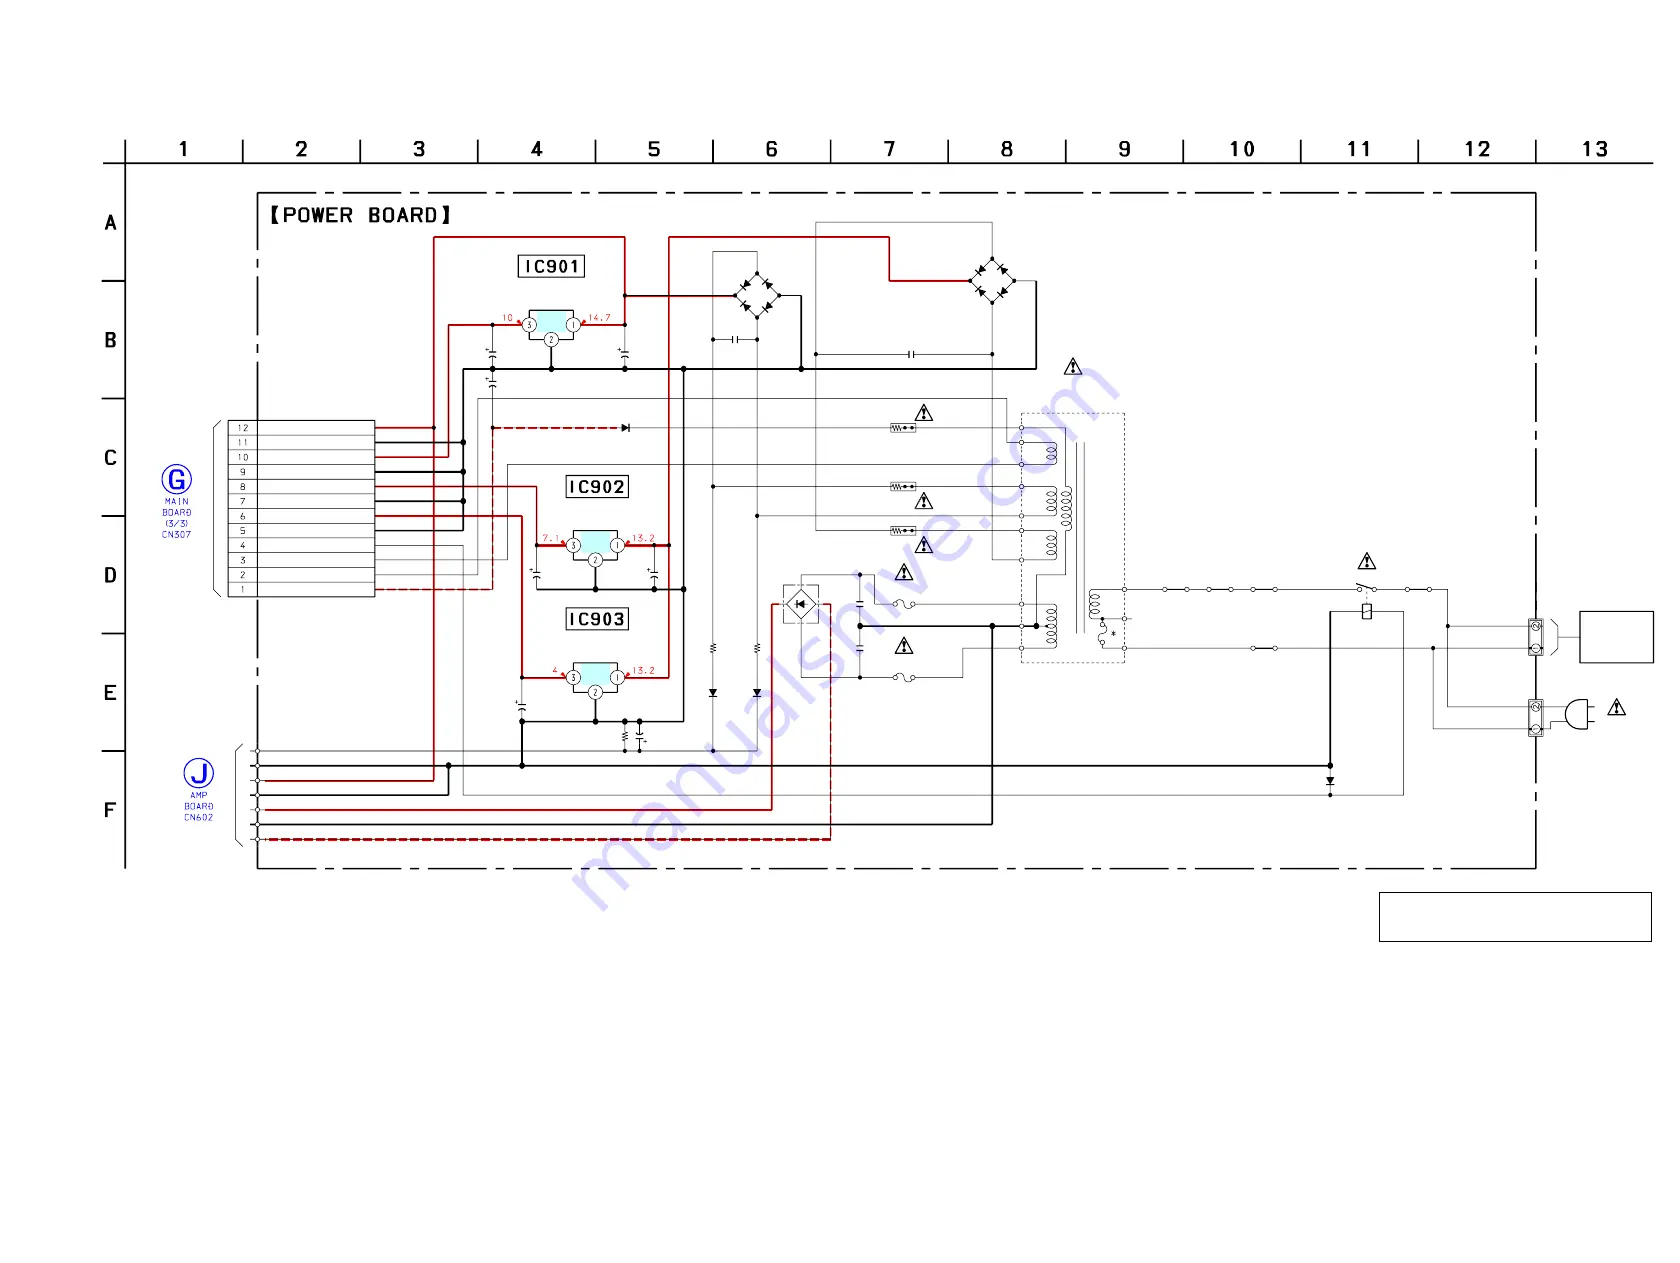Click the lower fuse symbol near the boxed rectifier

(x=904, y=677)
